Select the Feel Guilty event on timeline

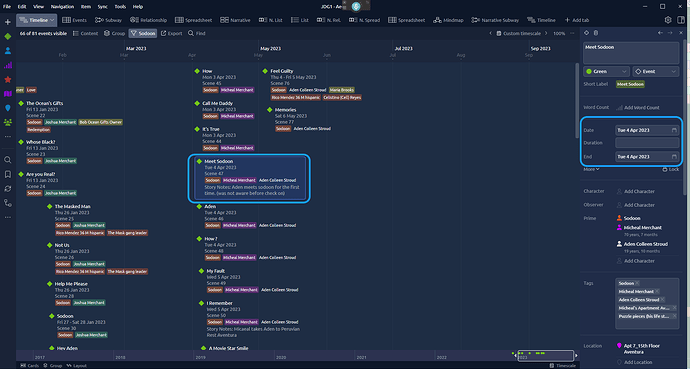click(282, 71)
